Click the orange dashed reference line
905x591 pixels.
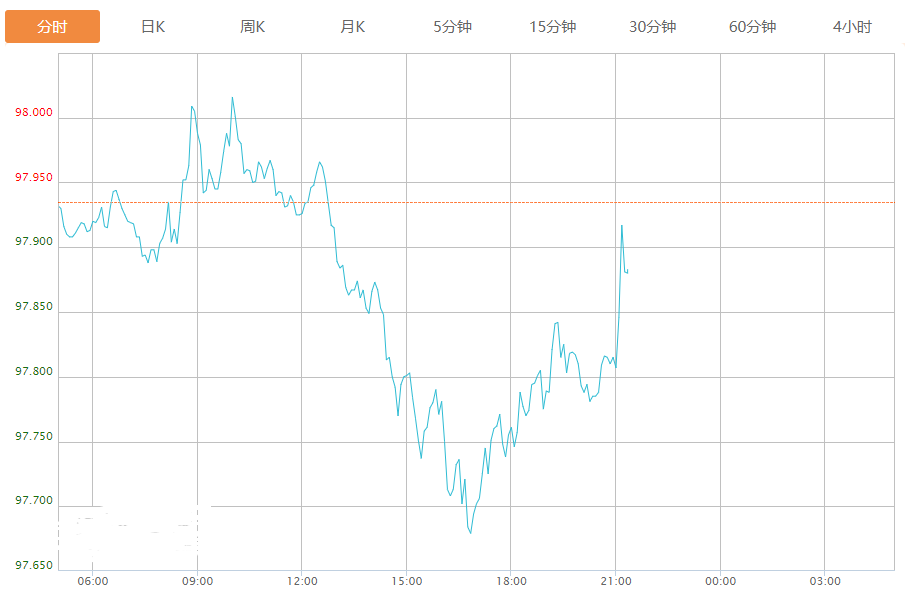coord(760,202)
